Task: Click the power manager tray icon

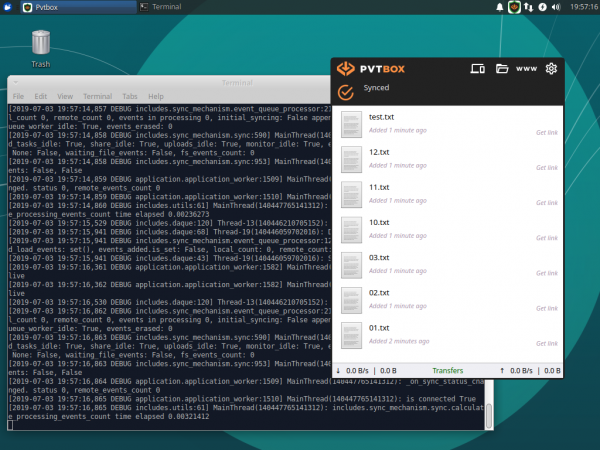Action: pos(541,7)
